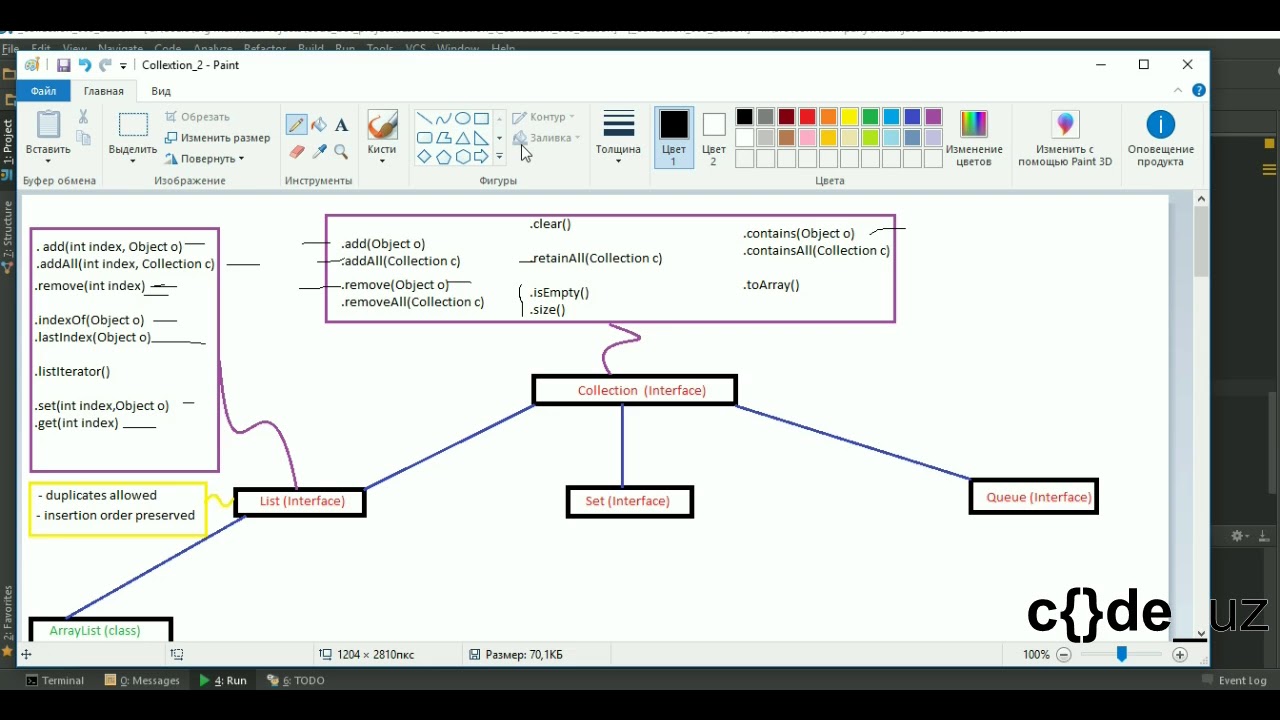1280x720 pixels.
Task: Switch to the Вид tab
Action: tap(161, 91)
